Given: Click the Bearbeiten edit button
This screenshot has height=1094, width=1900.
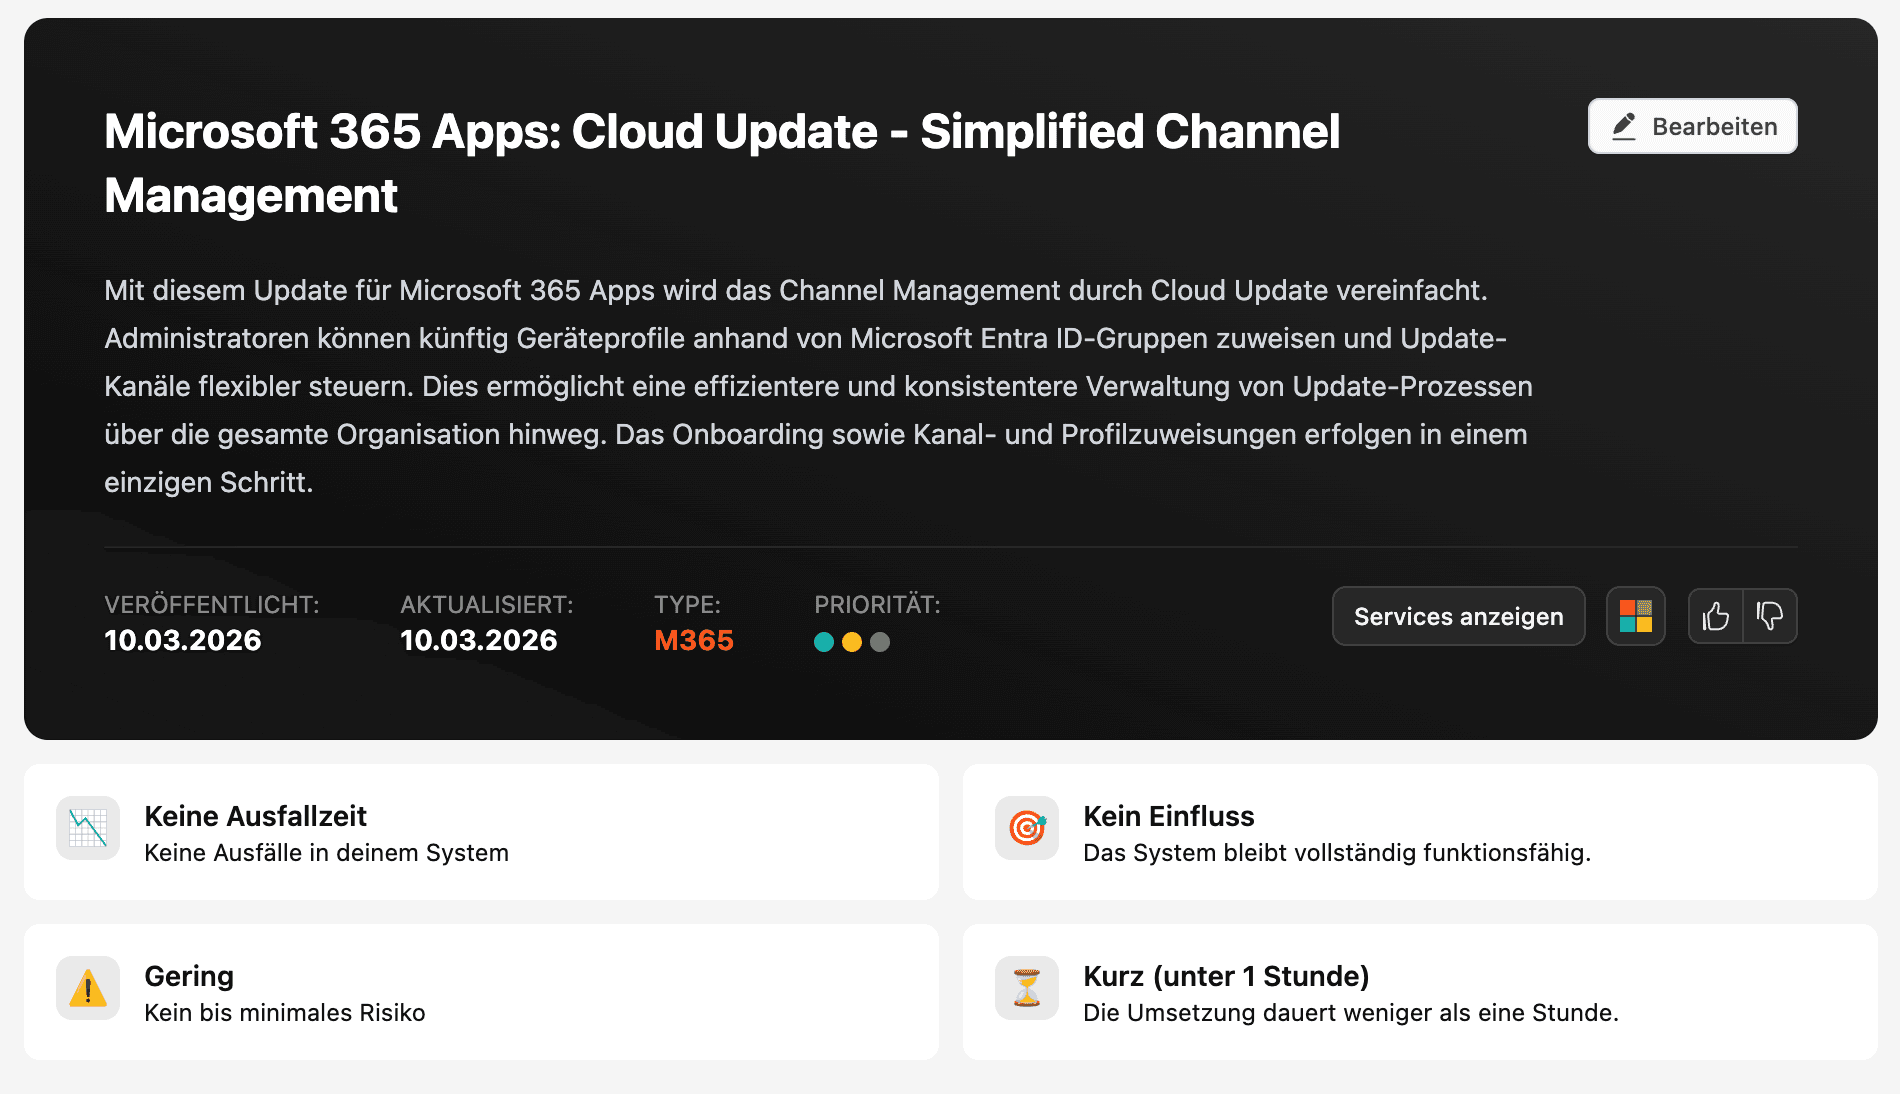Looking at the screenshot, I should click(1692, 126).
